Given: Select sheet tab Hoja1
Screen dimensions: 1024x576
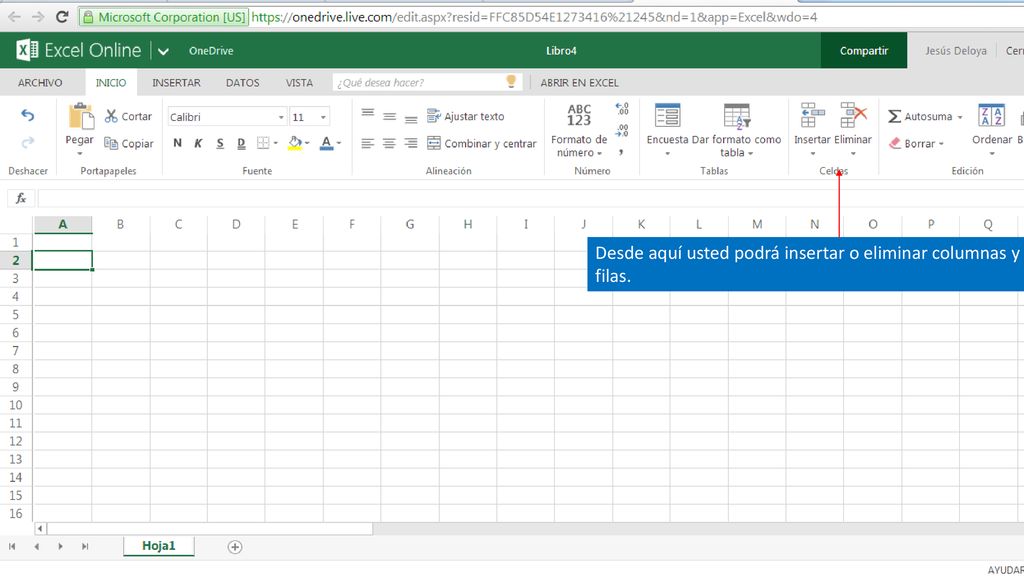Looking at the screenshot, I should click(x=159, y=546).
